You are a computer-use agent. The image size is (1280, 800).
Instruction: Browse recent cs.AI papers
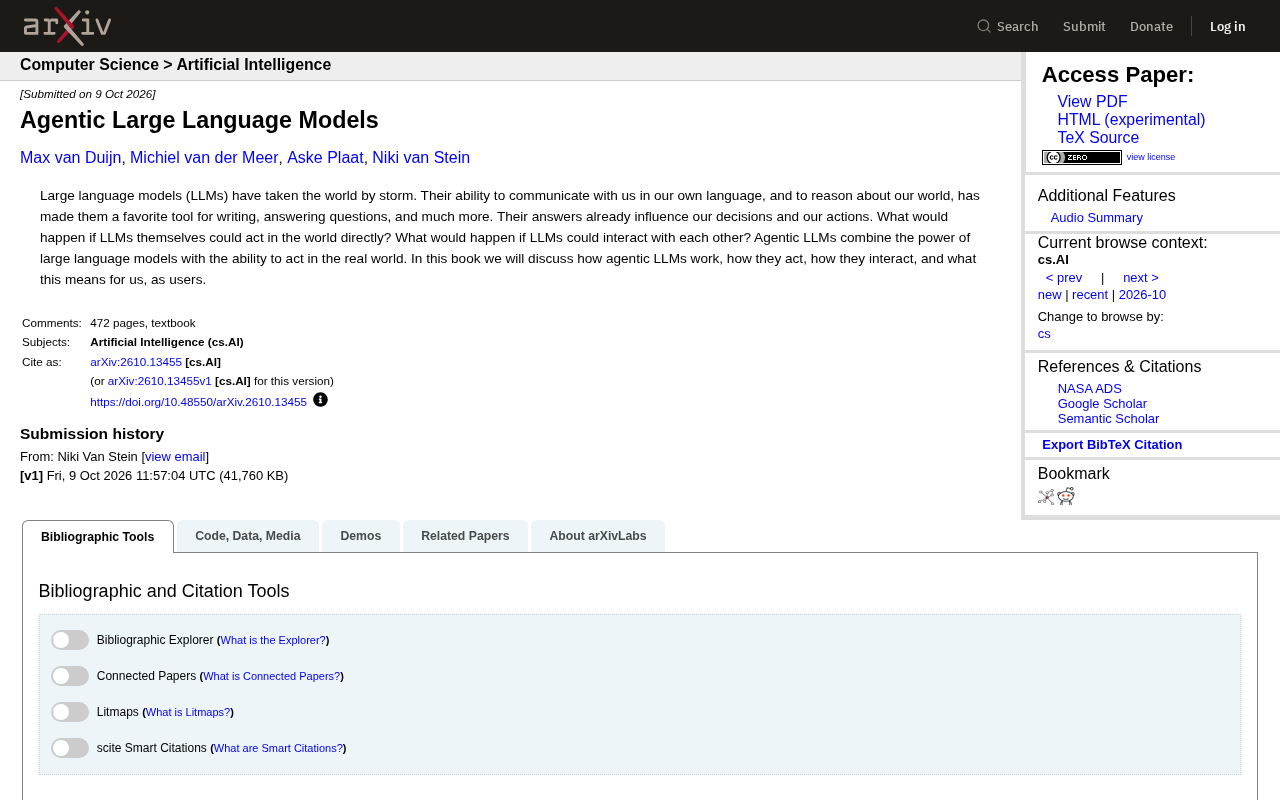(x=1090, y=295)
